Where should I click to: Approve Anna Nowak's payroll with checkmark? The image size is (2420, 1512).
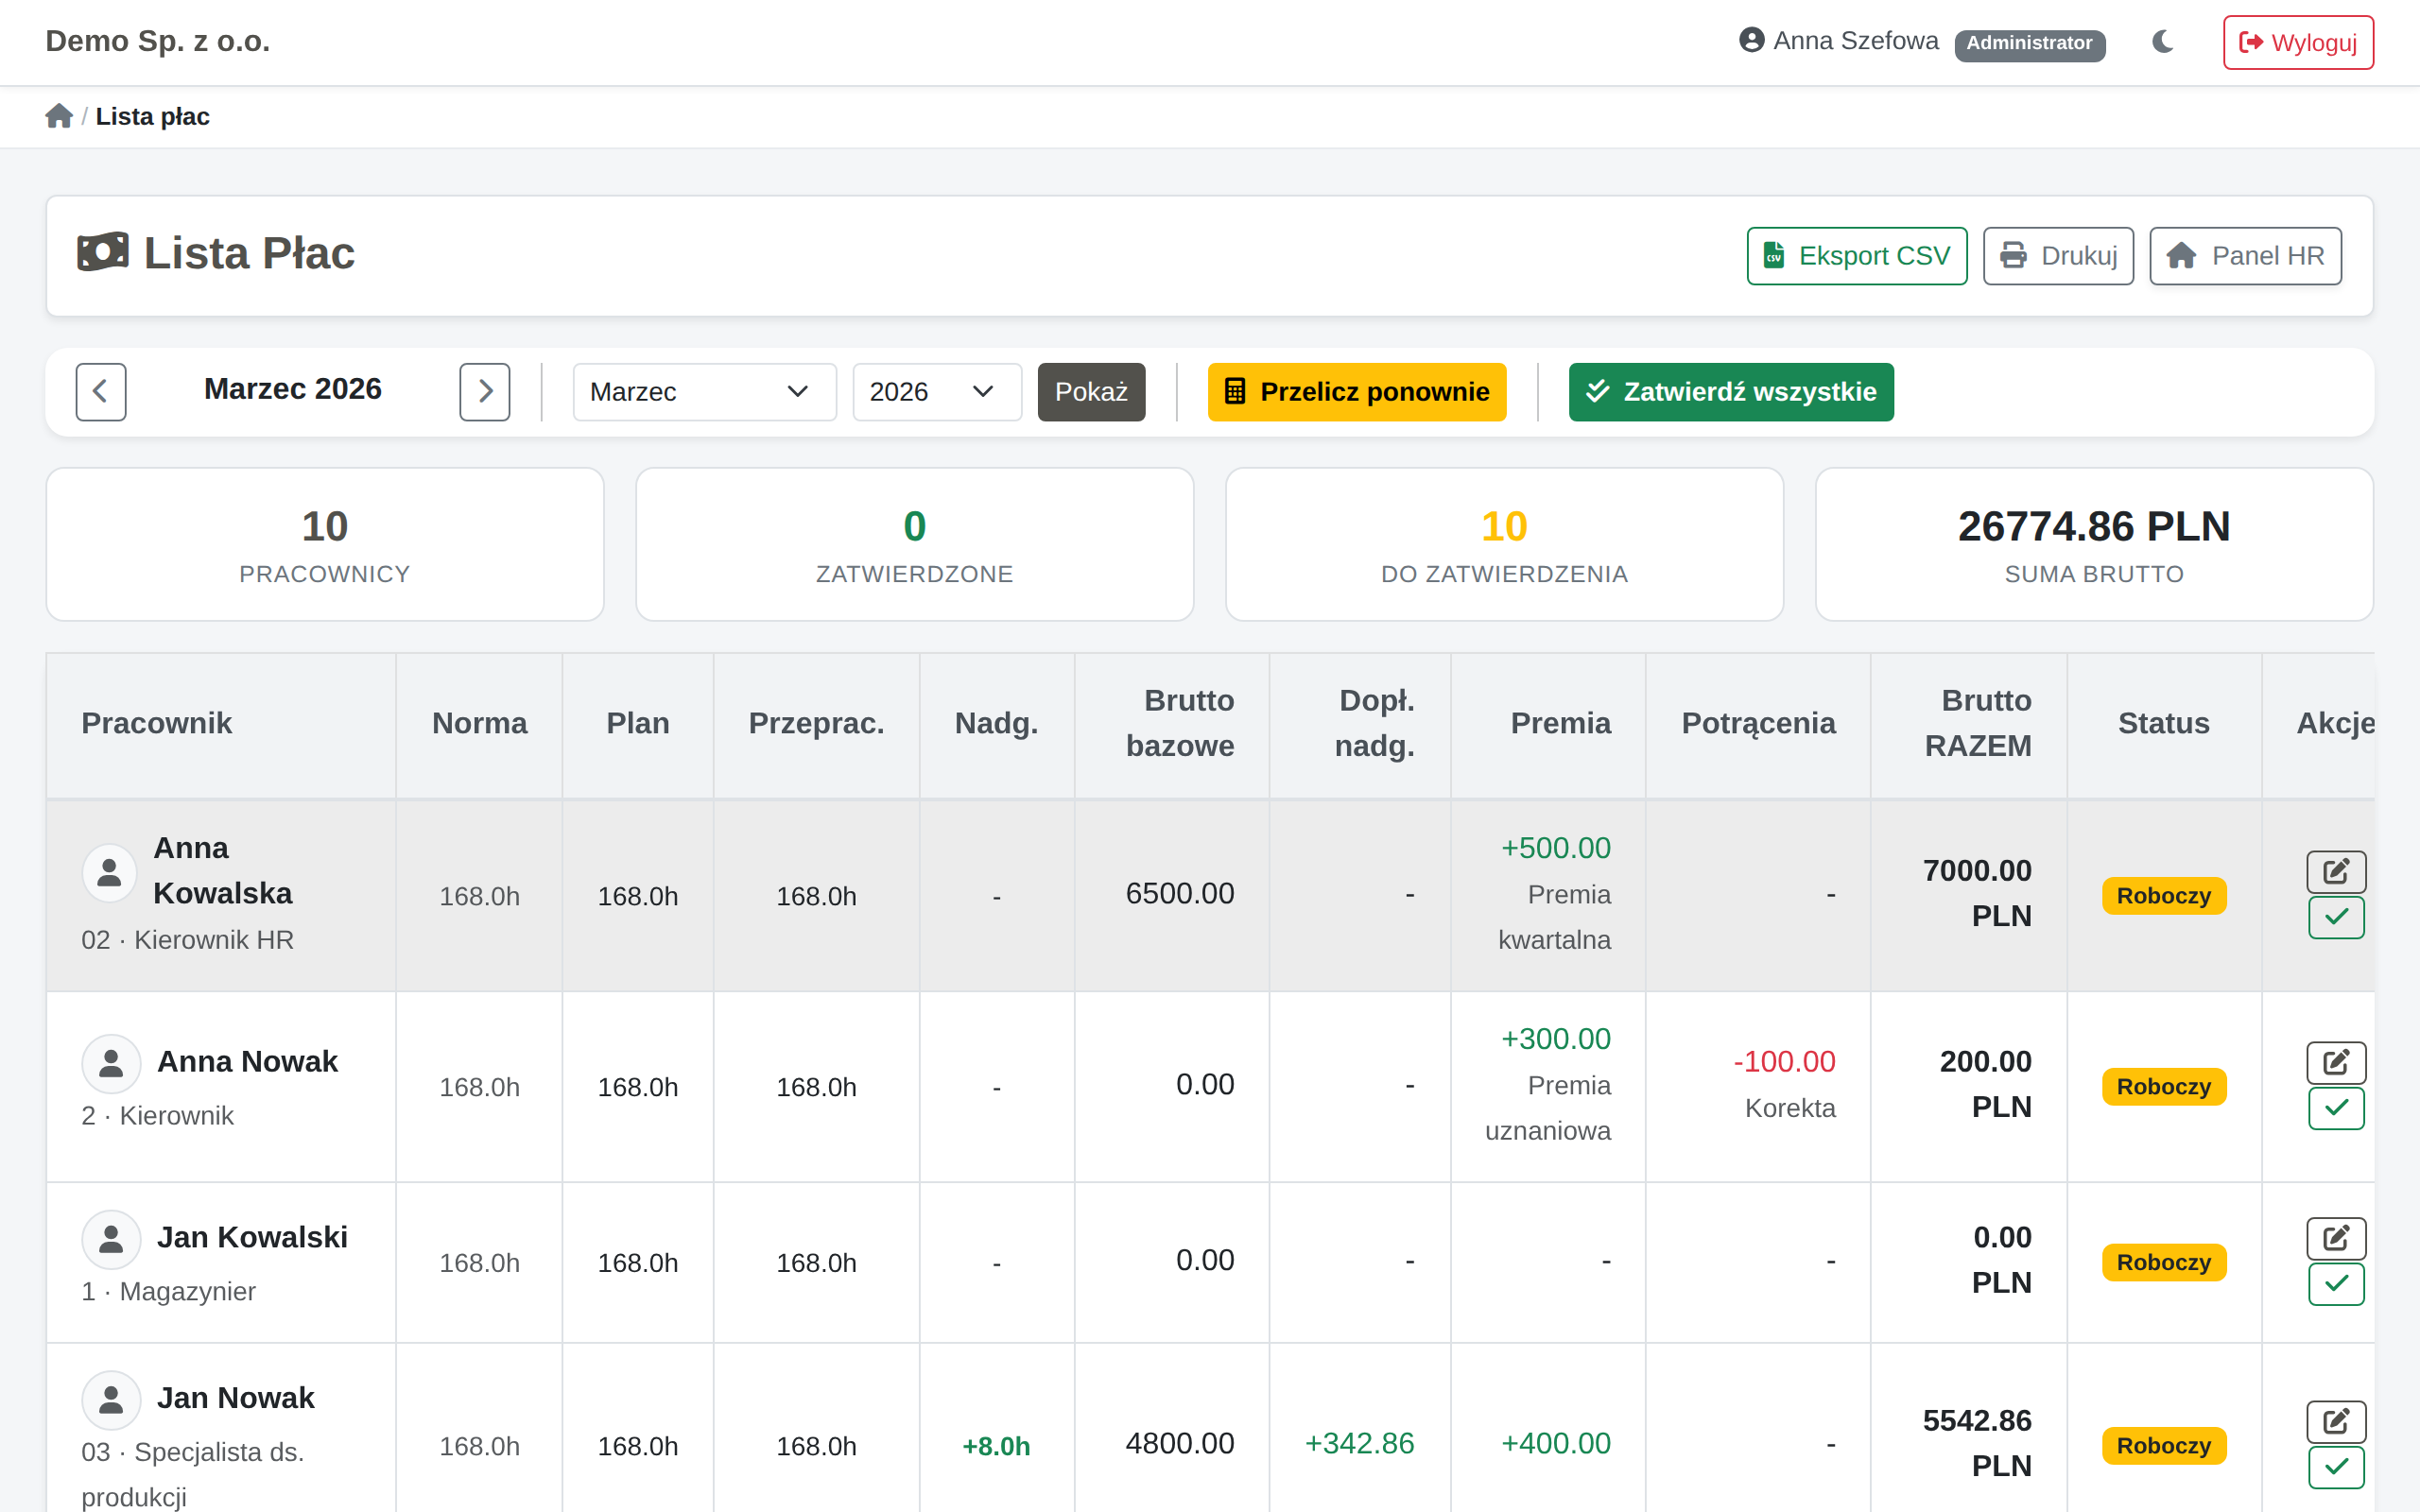tap(2335, 1108)
